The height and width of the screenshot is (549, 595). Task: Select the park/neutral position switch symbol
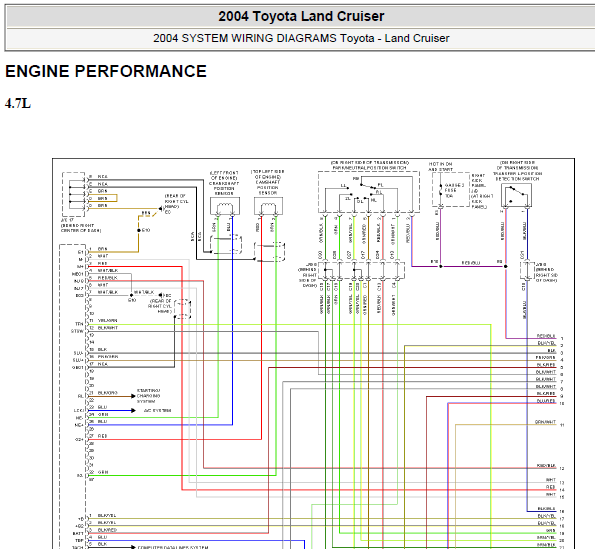click(x=368, y=192)
